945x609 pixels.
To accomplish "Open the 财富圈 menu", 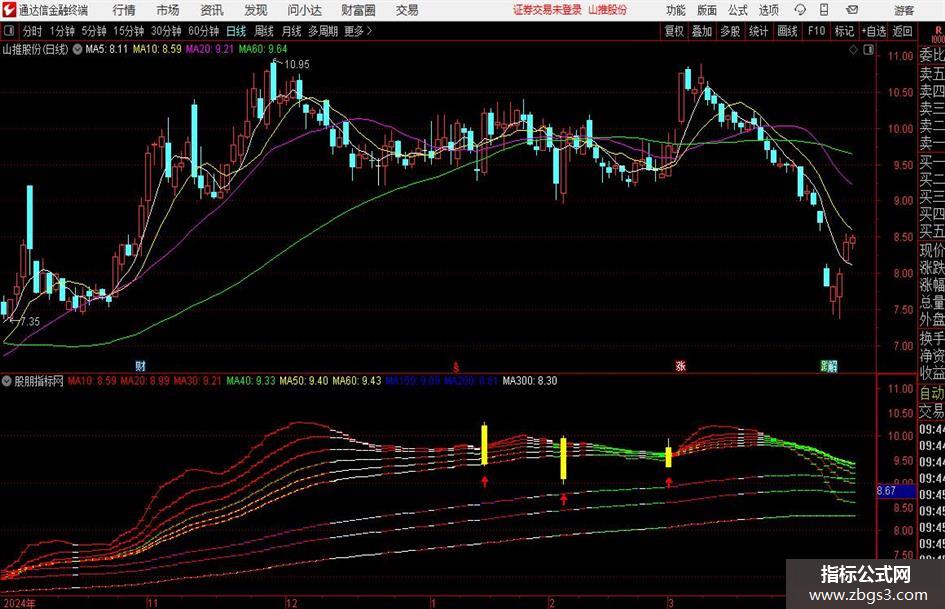I will coord(358,10).
